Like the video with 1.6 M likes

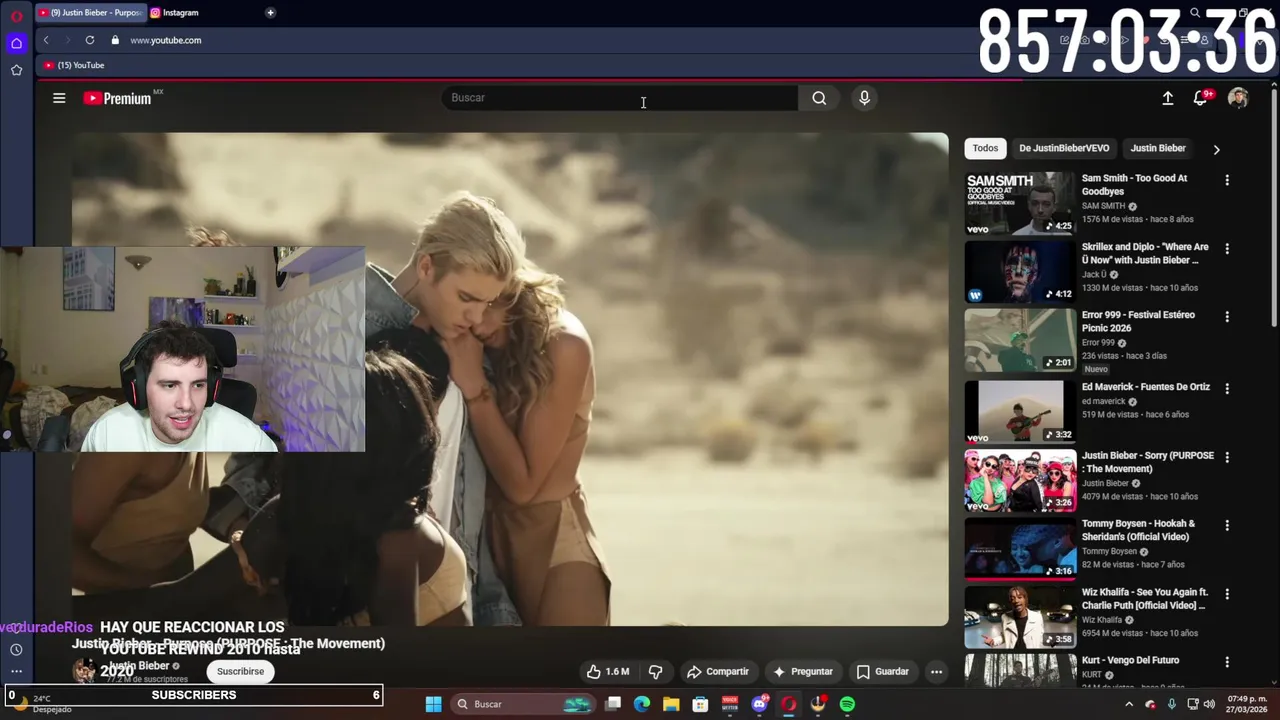(x=608, y=672)
